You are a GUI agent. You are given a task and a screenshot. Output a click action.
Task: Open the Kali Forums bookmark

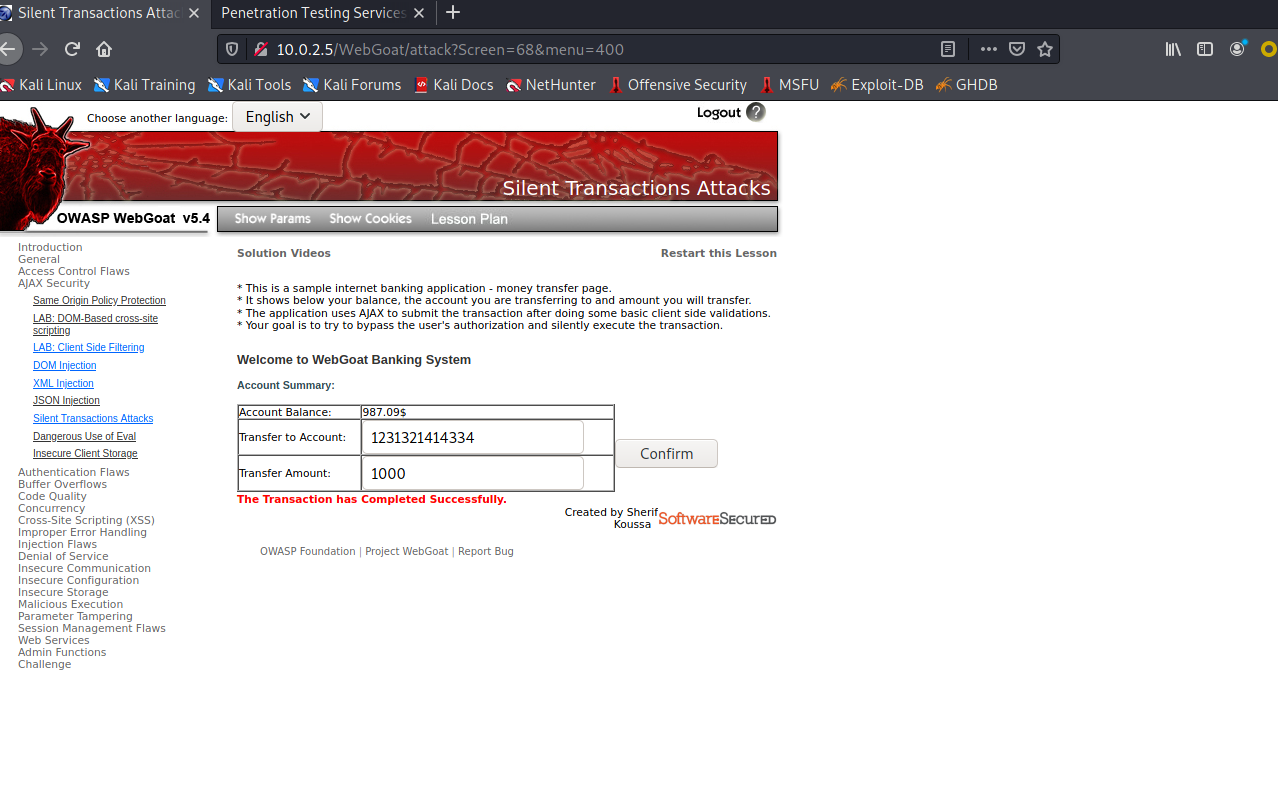pyautogui.click(x=352, y=85)
